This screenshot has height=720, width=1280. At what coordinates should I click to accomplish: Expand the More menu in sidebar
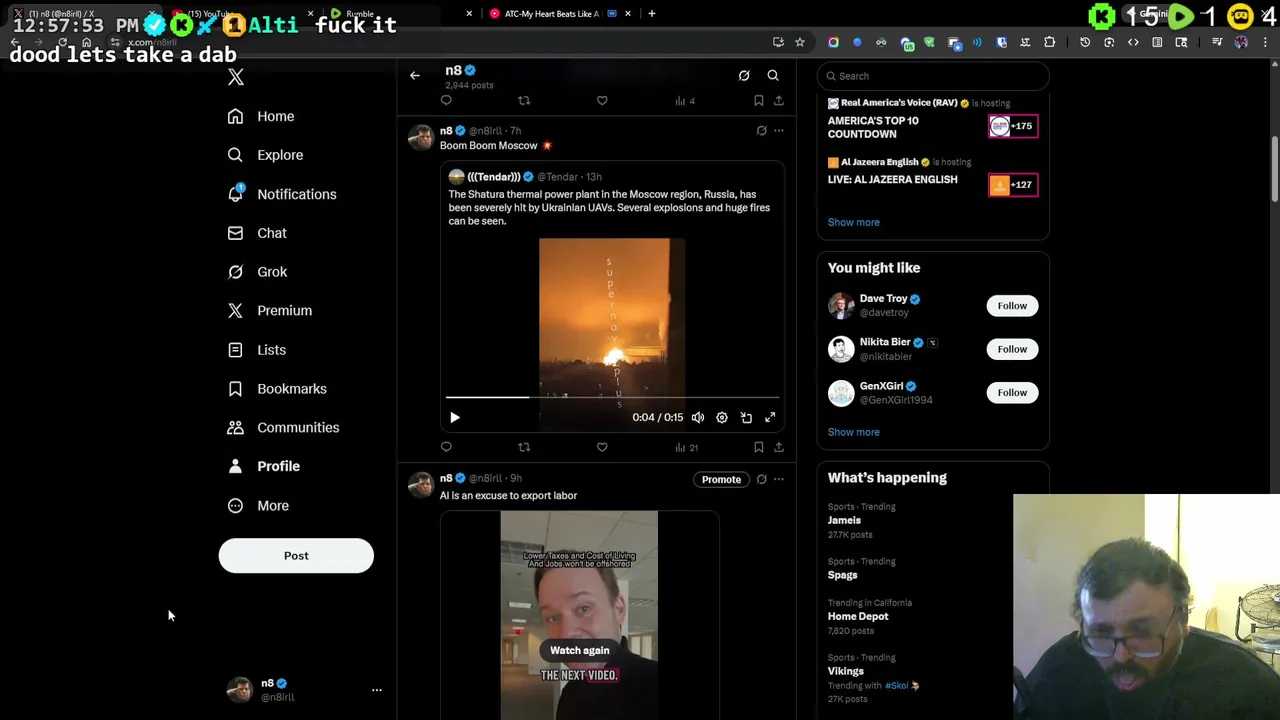(258, 506)
